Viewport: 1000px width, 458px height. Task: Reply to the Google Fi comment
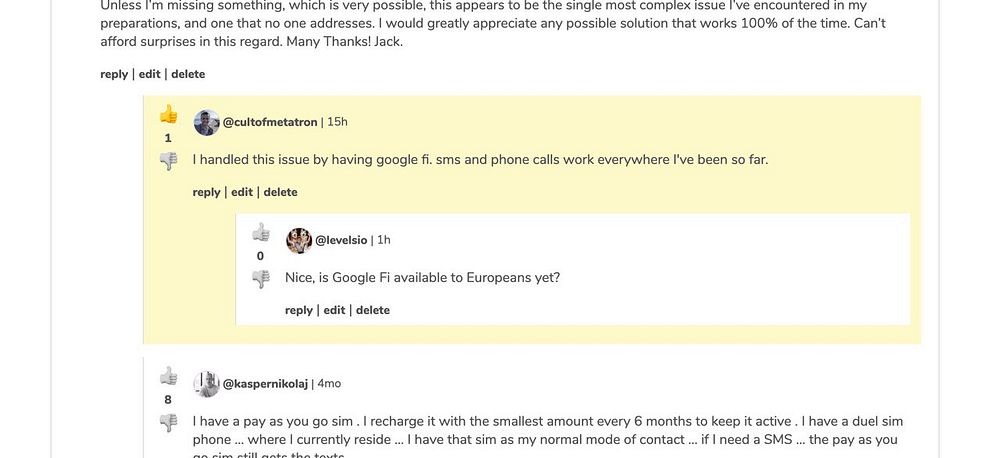pos(206,192)
